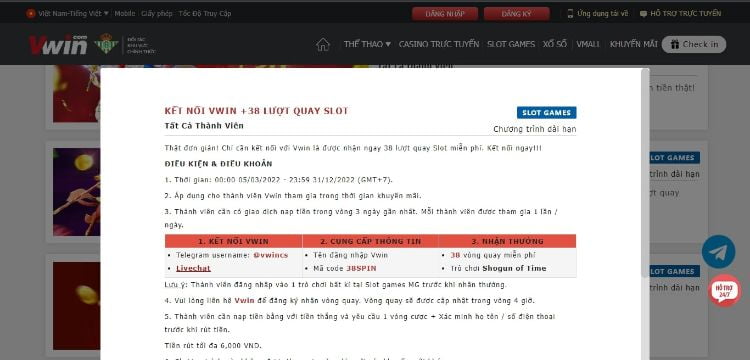Click the table header 3. NHẬN THƯỞNG

tap(507, 241)
